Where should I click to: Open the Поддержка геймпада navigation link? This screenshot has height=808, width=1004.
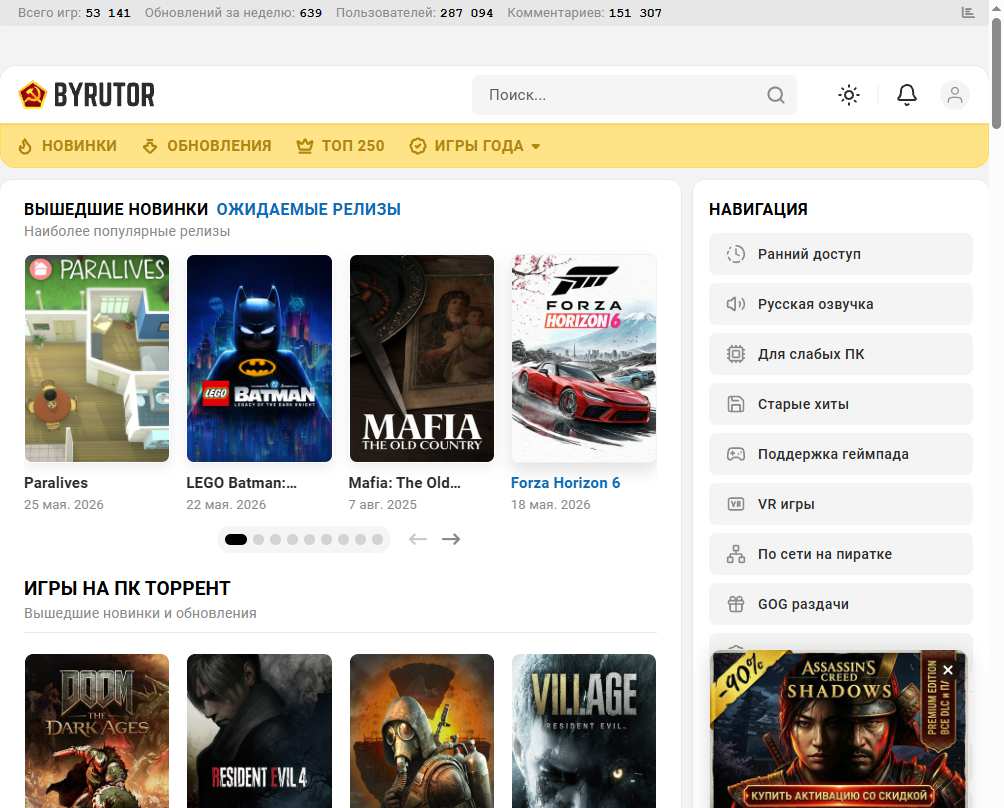tap(841, 454)
